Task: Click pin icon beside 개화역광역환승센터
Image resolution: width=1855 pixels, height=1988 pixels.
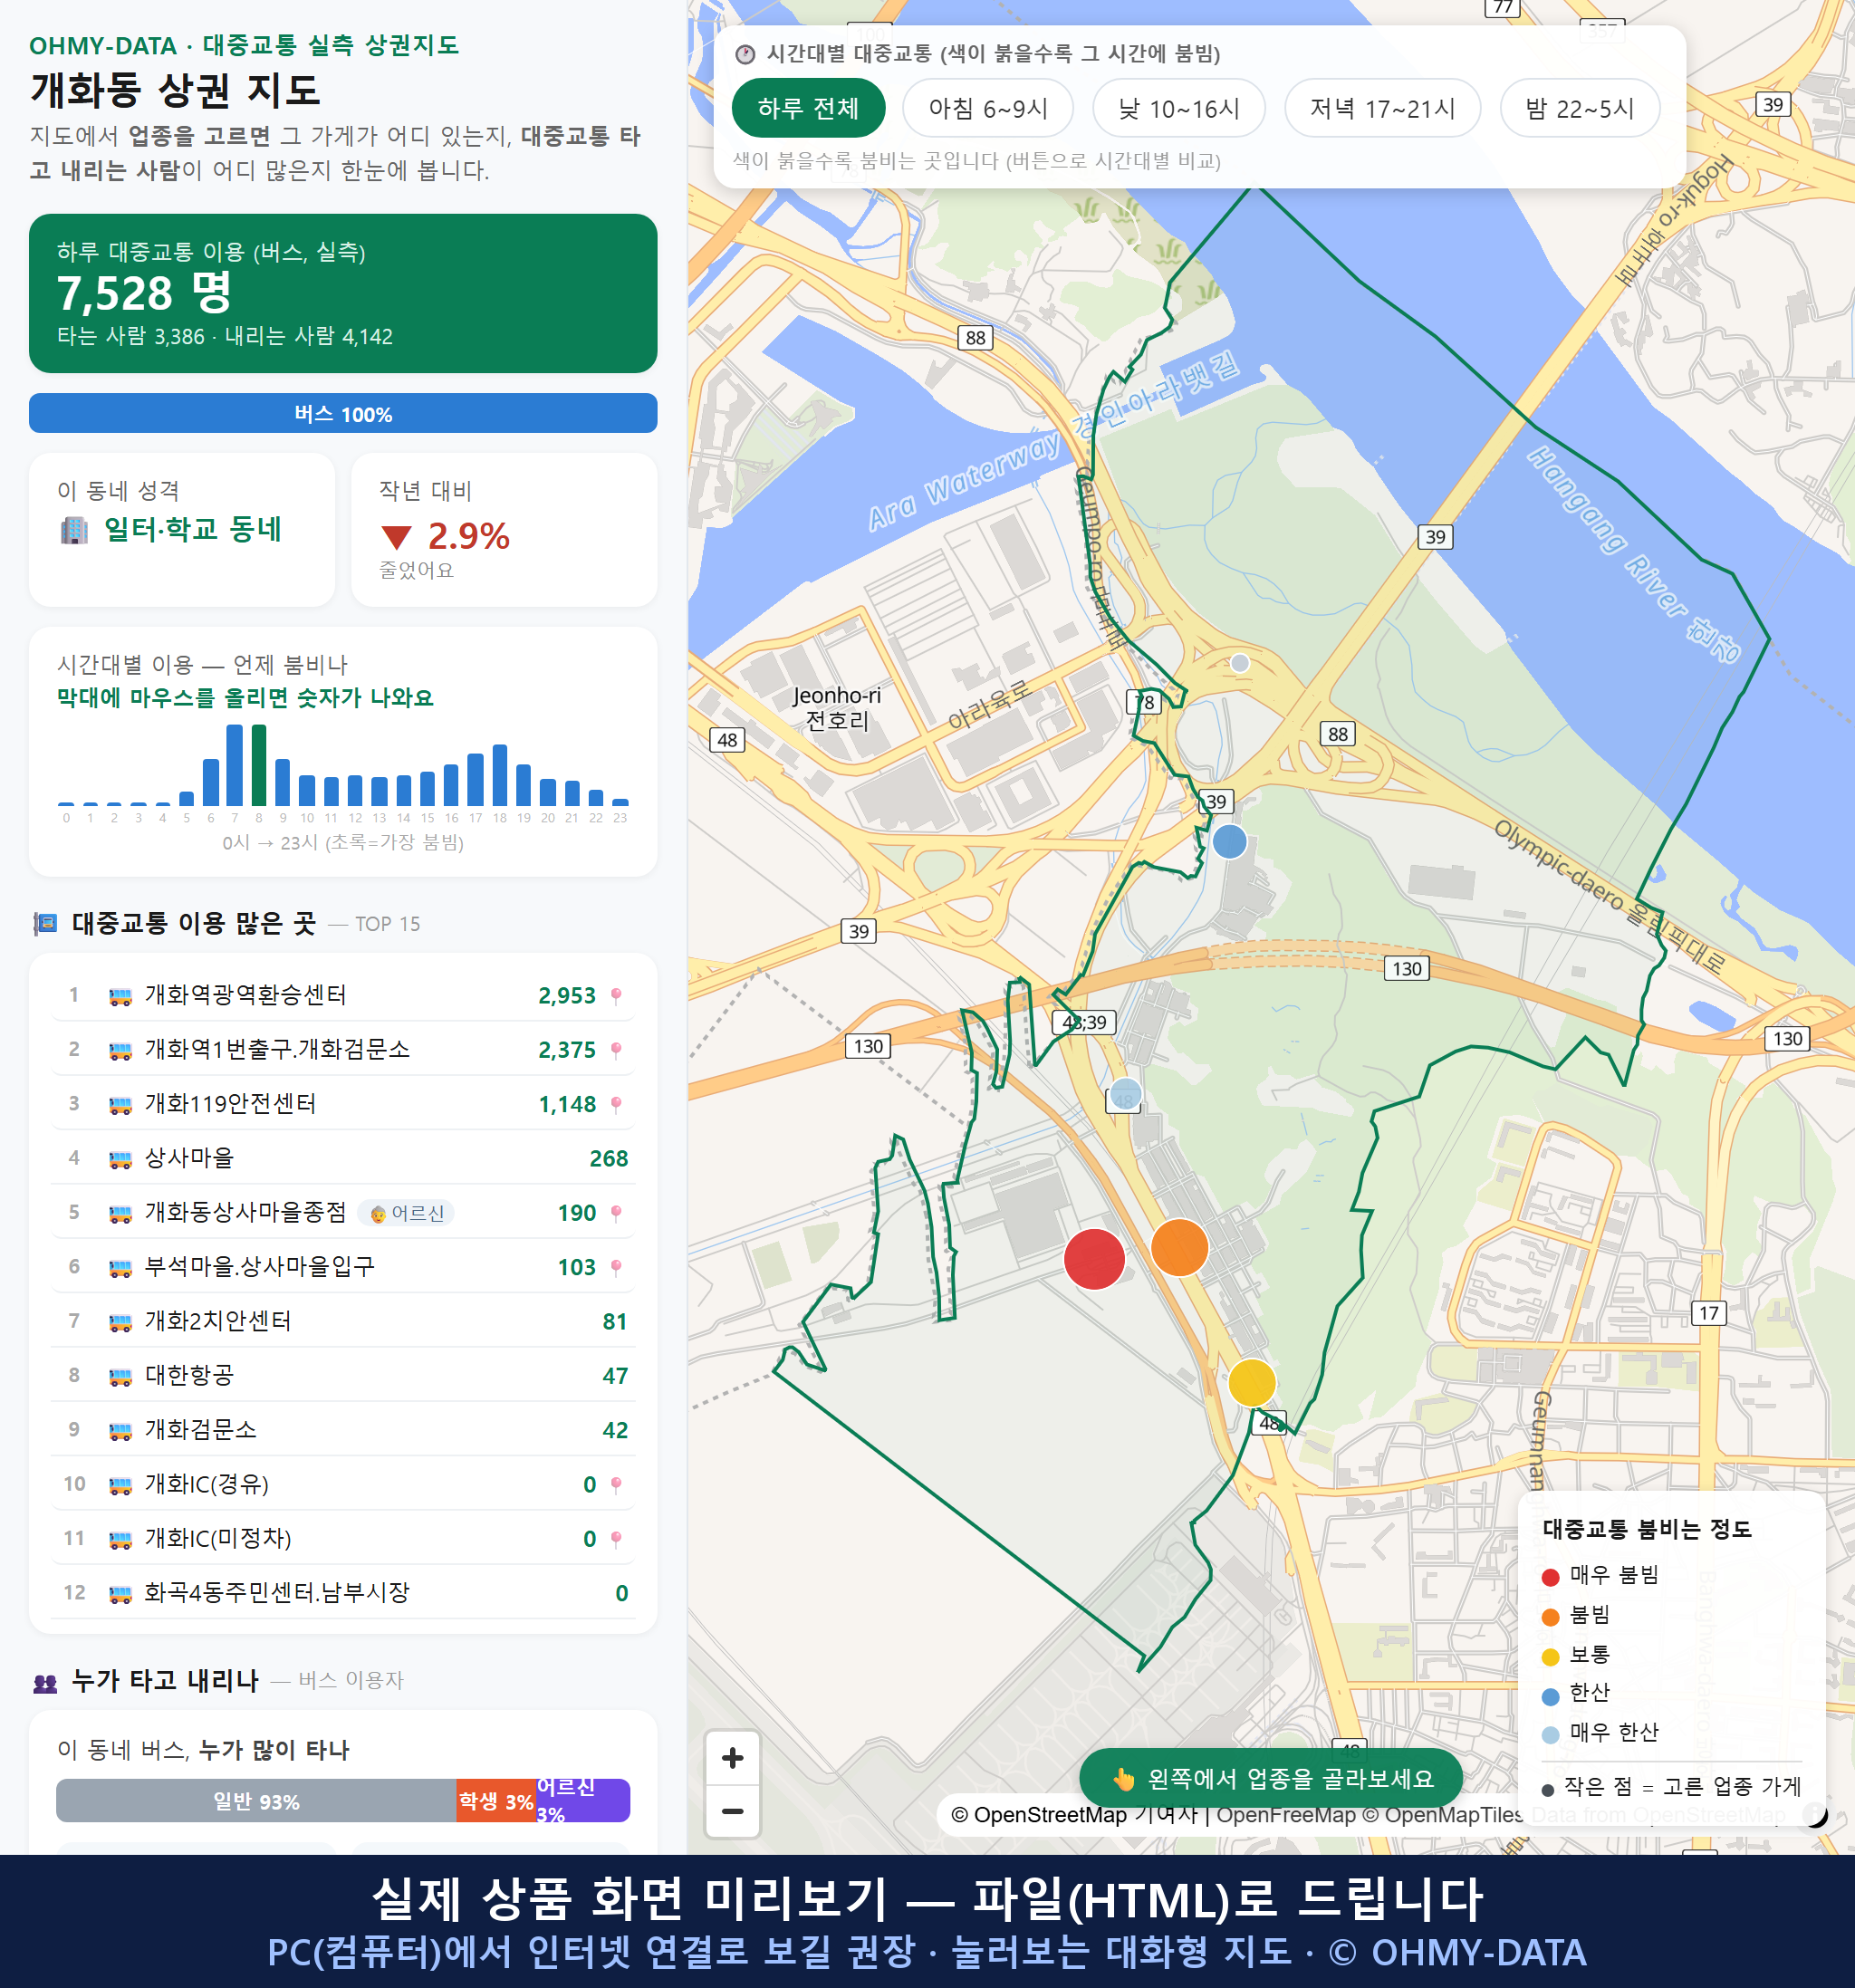Action: [616, 996]
